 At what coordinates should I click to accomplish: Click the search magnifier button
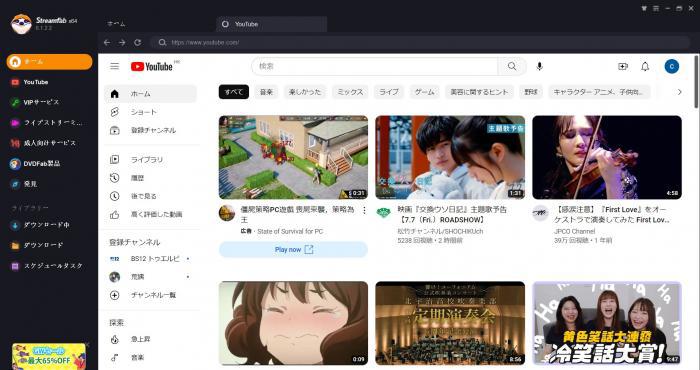(512, 67)
